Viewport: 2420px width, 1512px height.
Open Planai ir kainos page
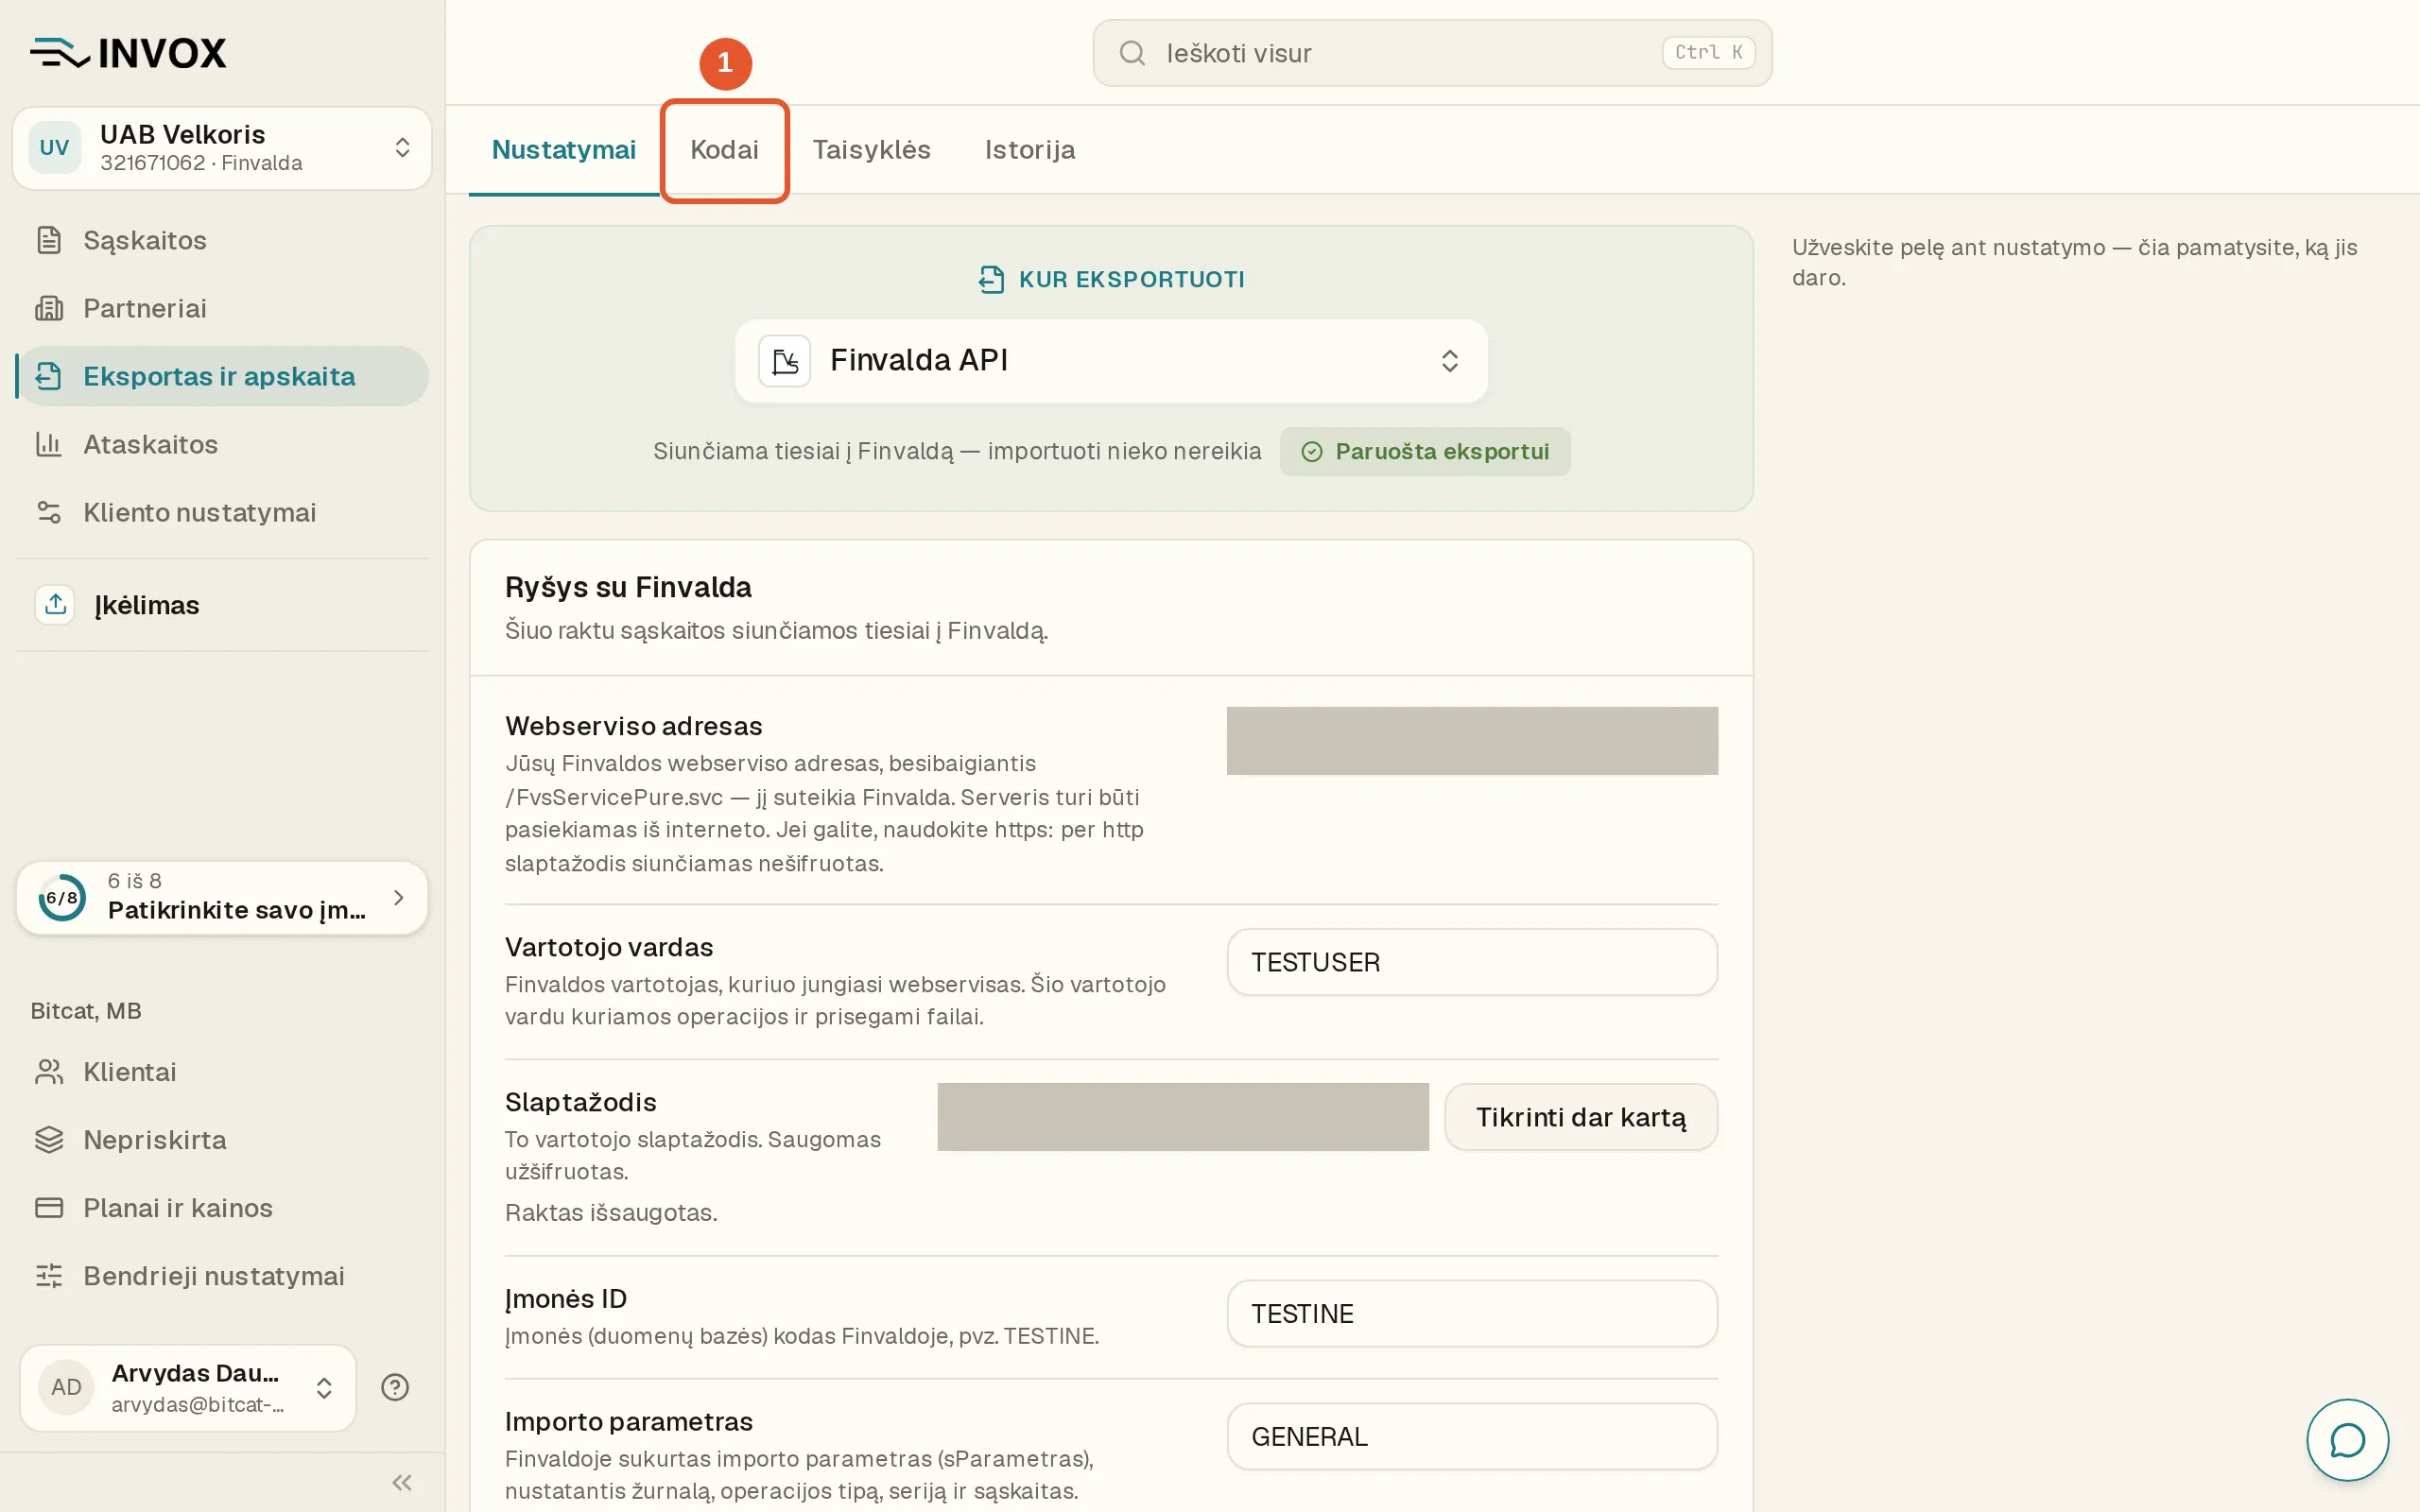tap(222, 1208)
